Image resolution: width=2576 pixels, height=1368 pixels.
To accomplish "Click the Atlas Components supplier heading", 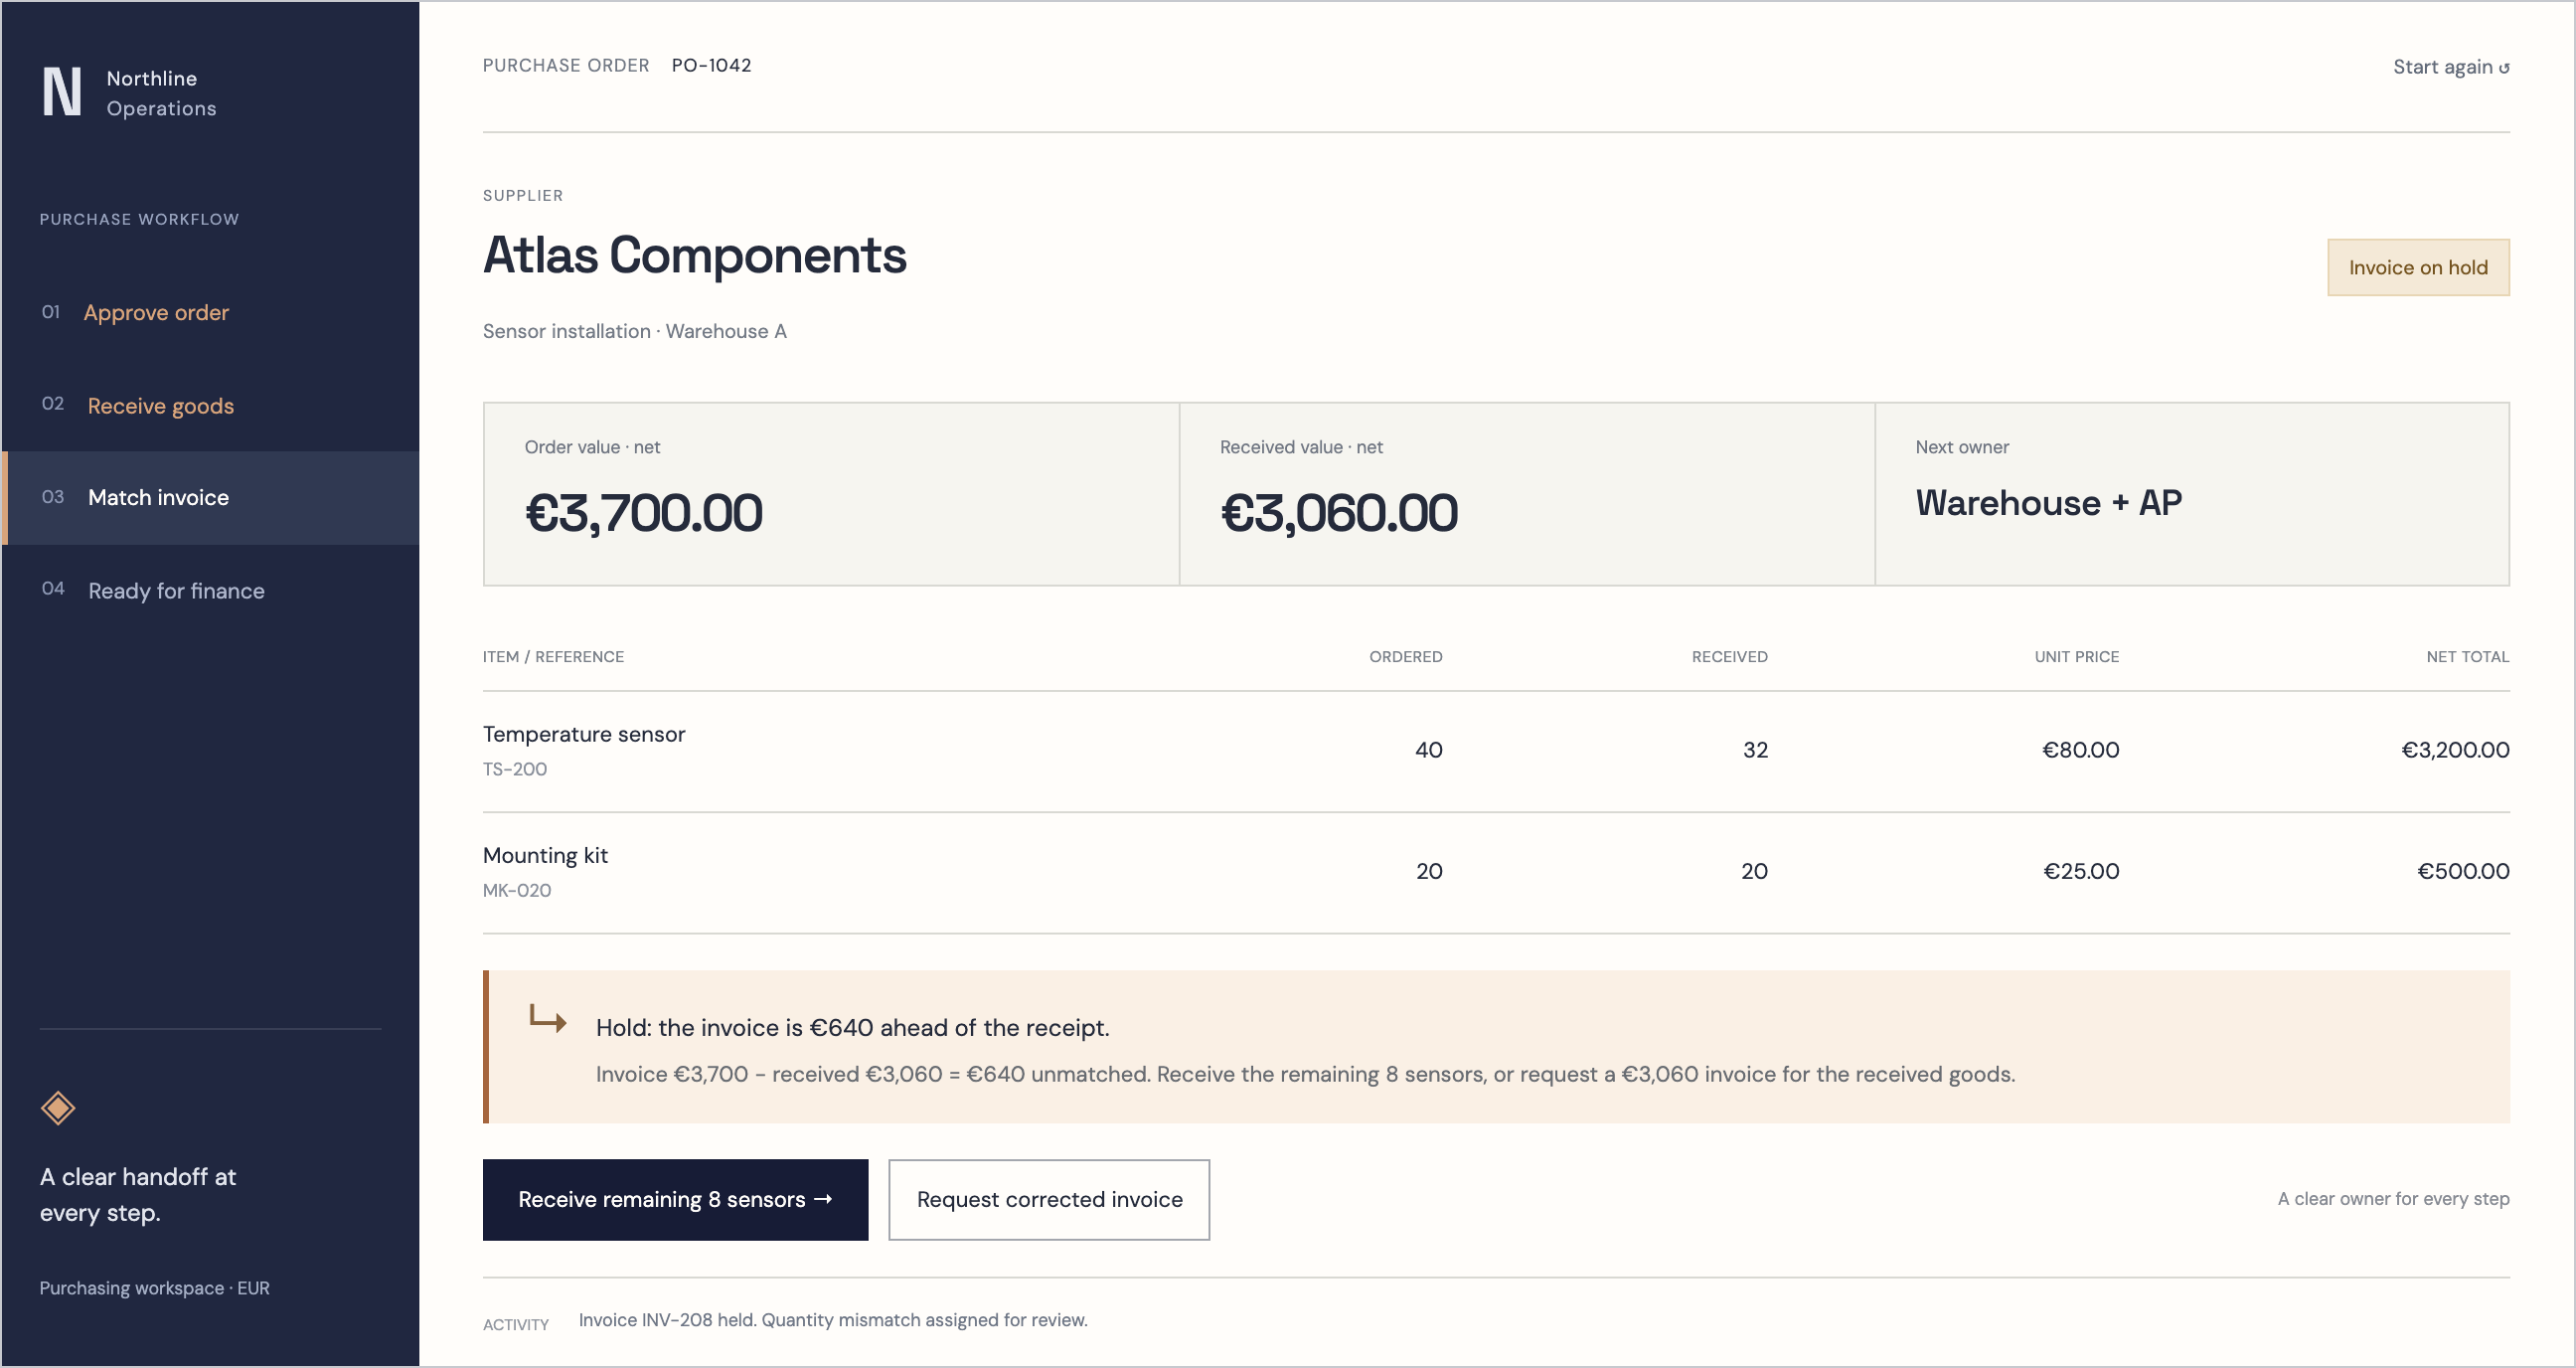I will (x=695, y=255).
